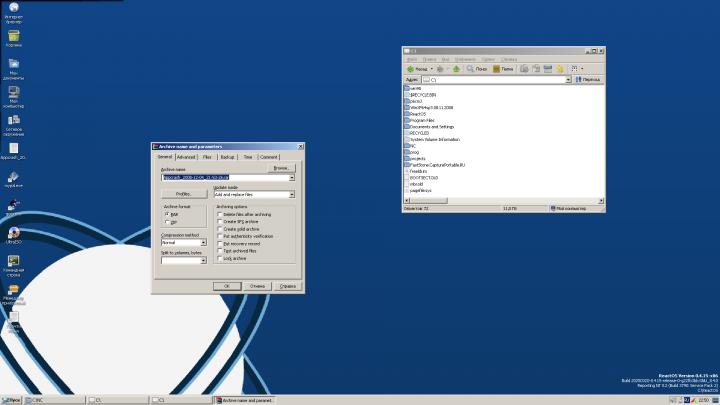The width and height of the screenshot is (720, 405).
Task: Open the Search tool in explorer toolbar
Action: coord(477,69)
